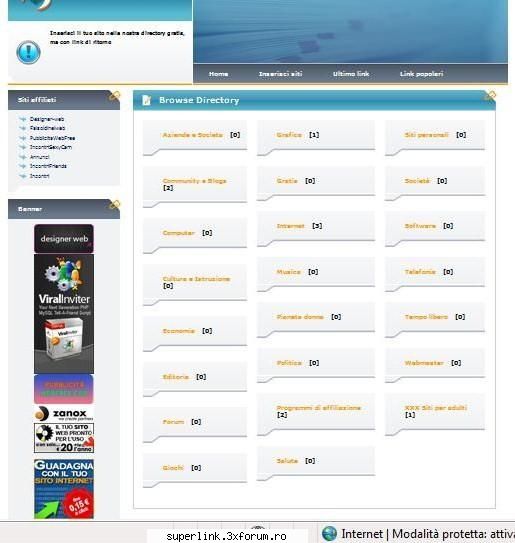Image resolution: width=515 pixels, height=543 pixels.
Task: Open the Designer-web affiliate link
Action: point(47,119)
